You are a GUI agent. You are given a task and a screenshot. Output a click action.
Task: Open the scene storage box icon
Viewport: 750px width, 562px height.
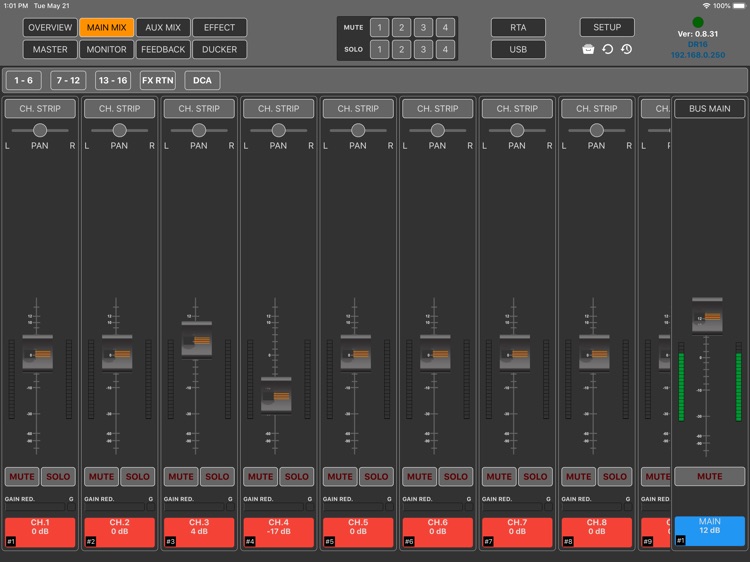tap(588, 49)
